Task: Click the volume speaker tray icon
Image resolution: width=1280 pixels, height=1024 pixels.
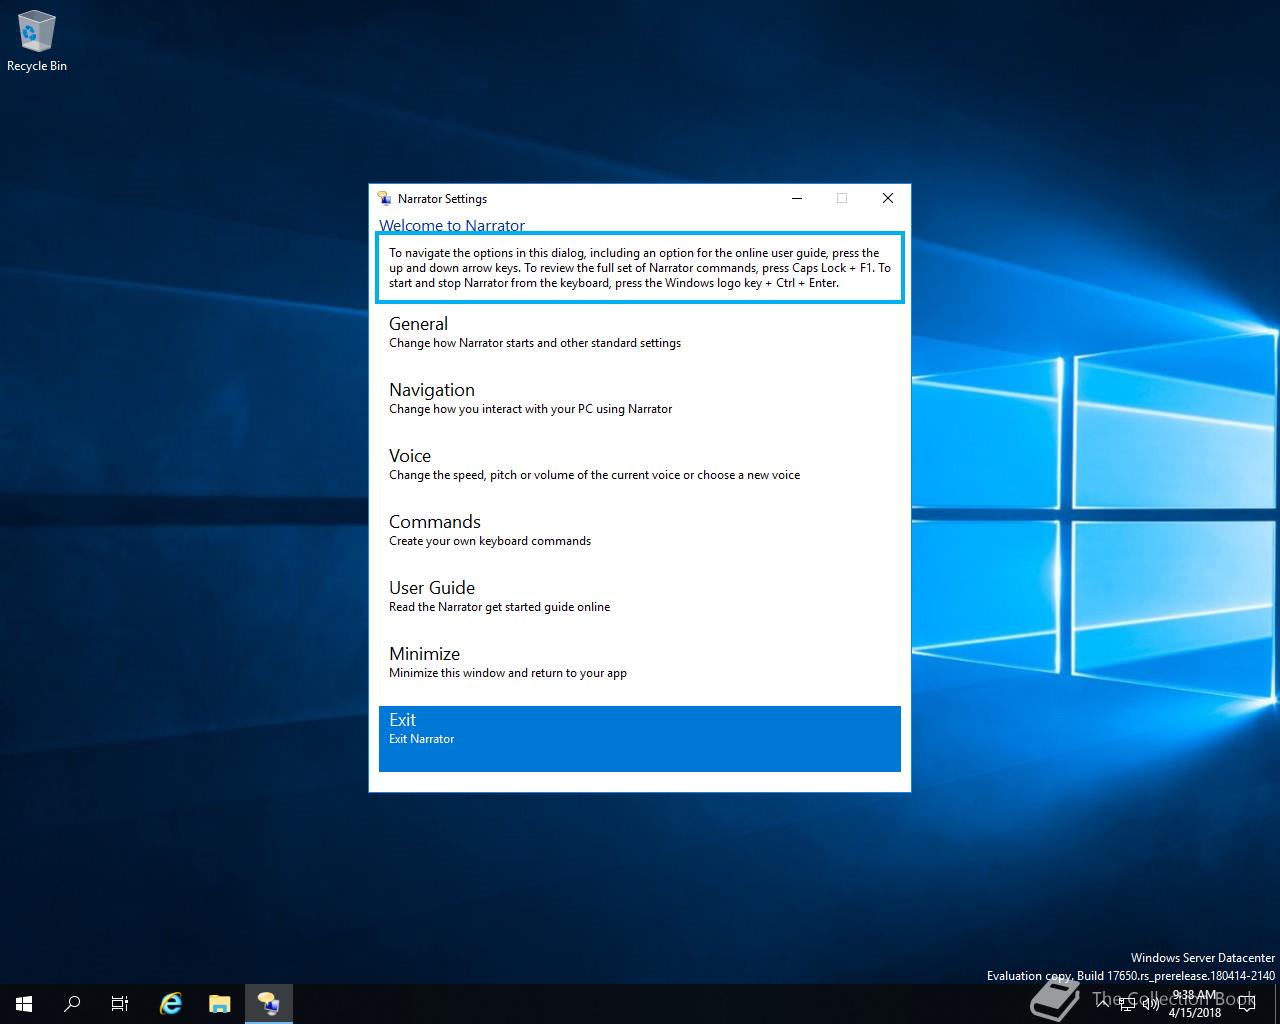Action: (x=1150, y=1004)
